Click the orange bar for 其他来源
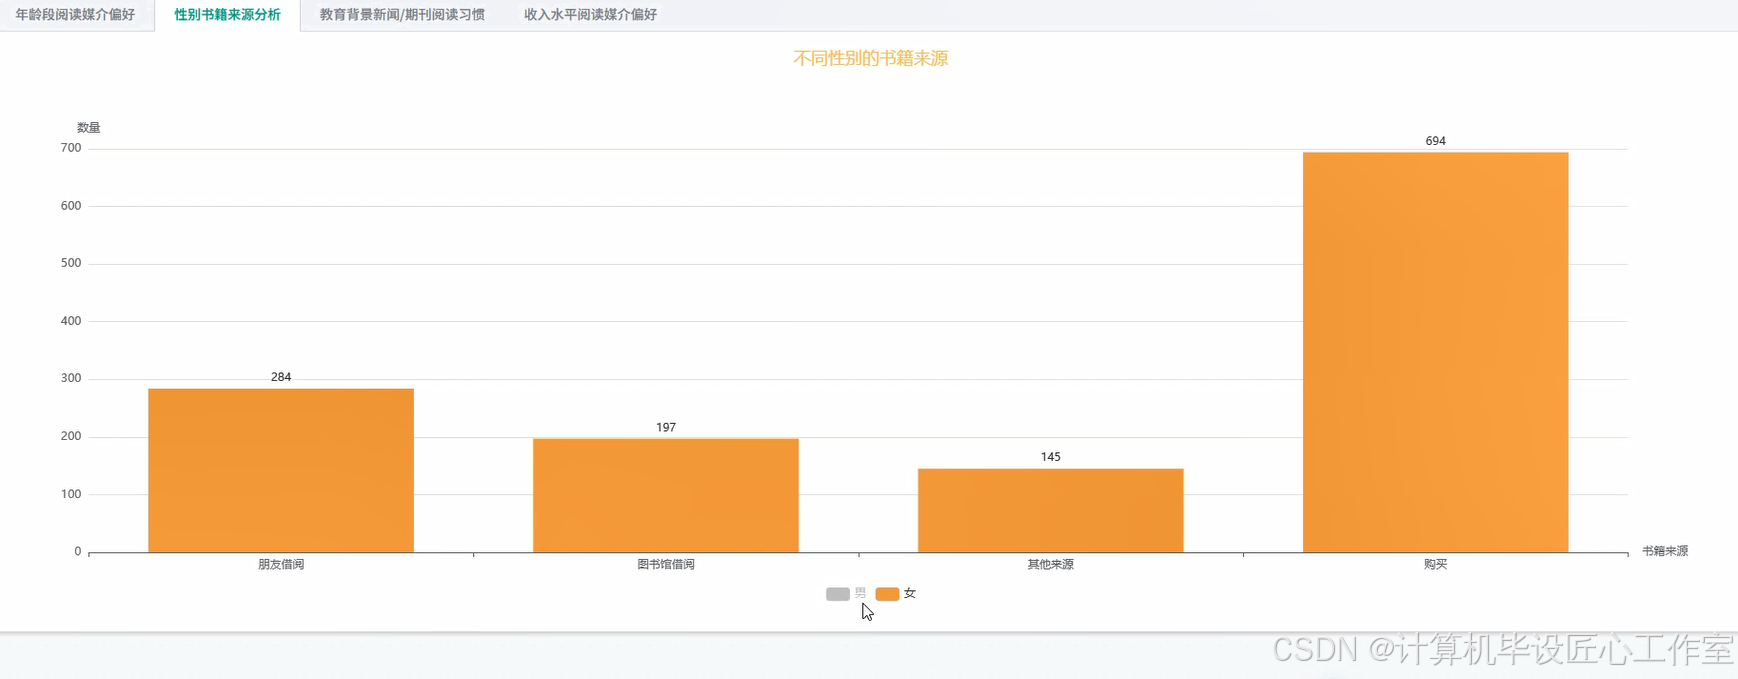1738x679 pixels. (1051, 510)
